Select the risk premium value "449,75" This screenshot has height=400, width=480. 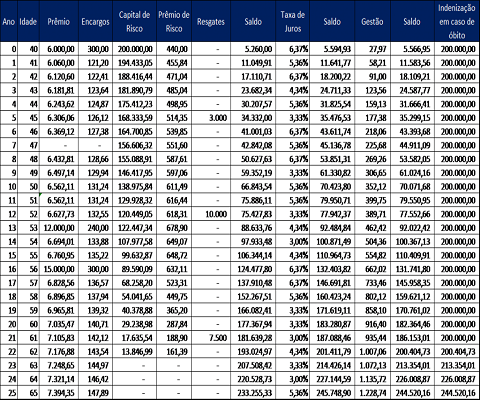pyautogui.click(x=177, y=297)
